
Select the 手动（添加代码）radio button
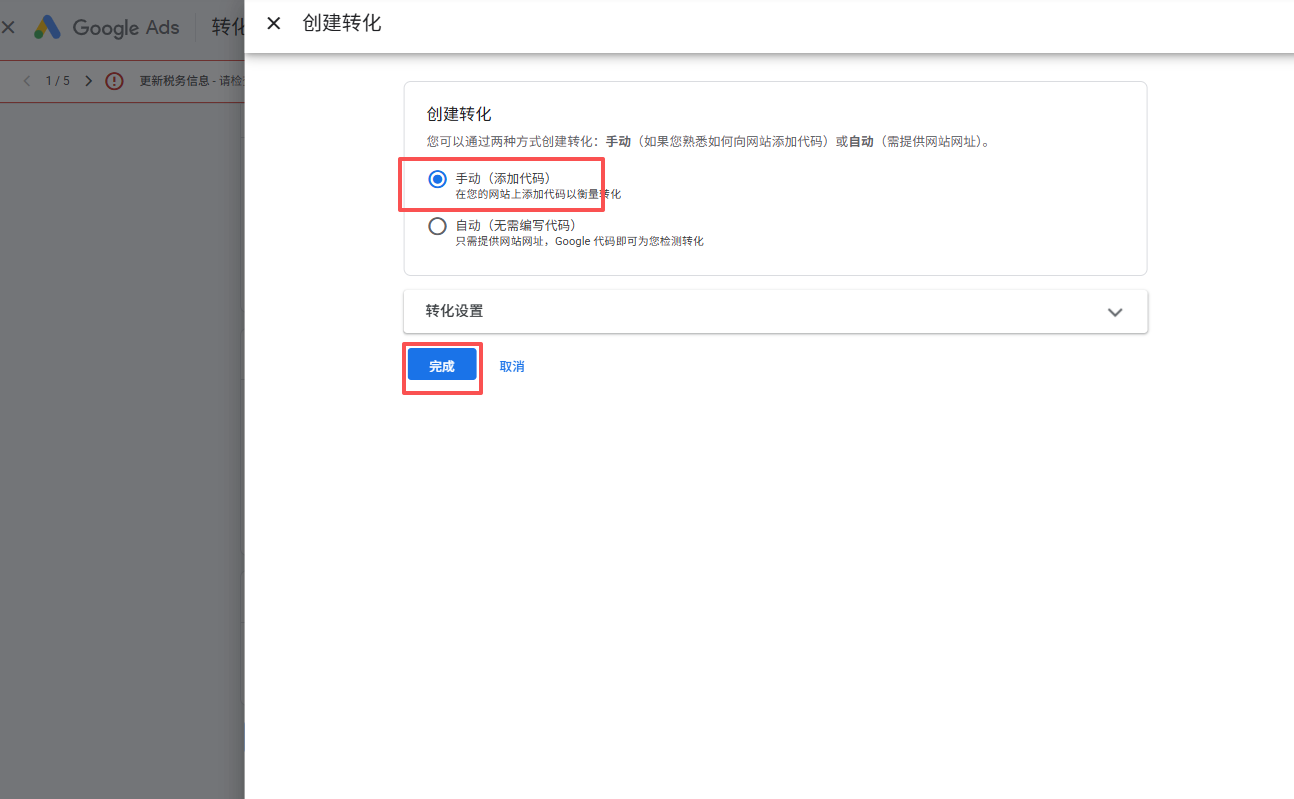click(437, 179)
